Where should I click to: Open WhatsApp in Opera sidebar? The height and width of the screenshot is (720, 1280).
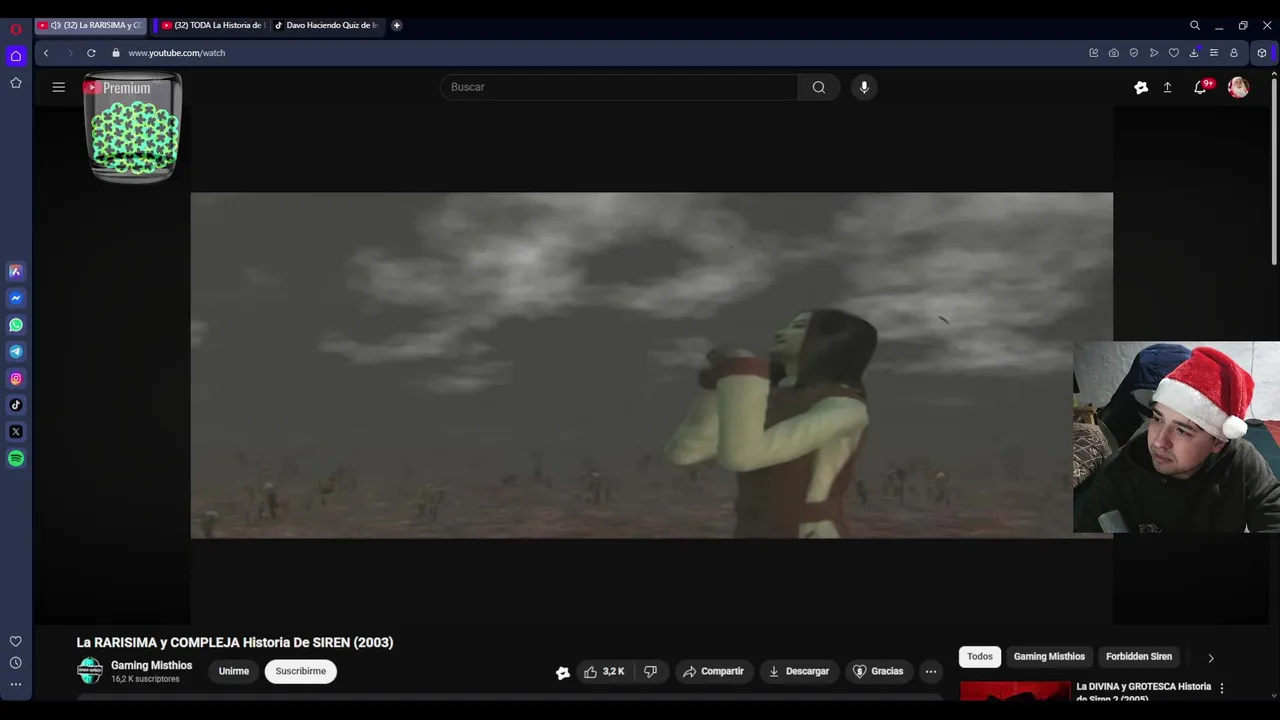pyautogui.click(x=16, y=325)
